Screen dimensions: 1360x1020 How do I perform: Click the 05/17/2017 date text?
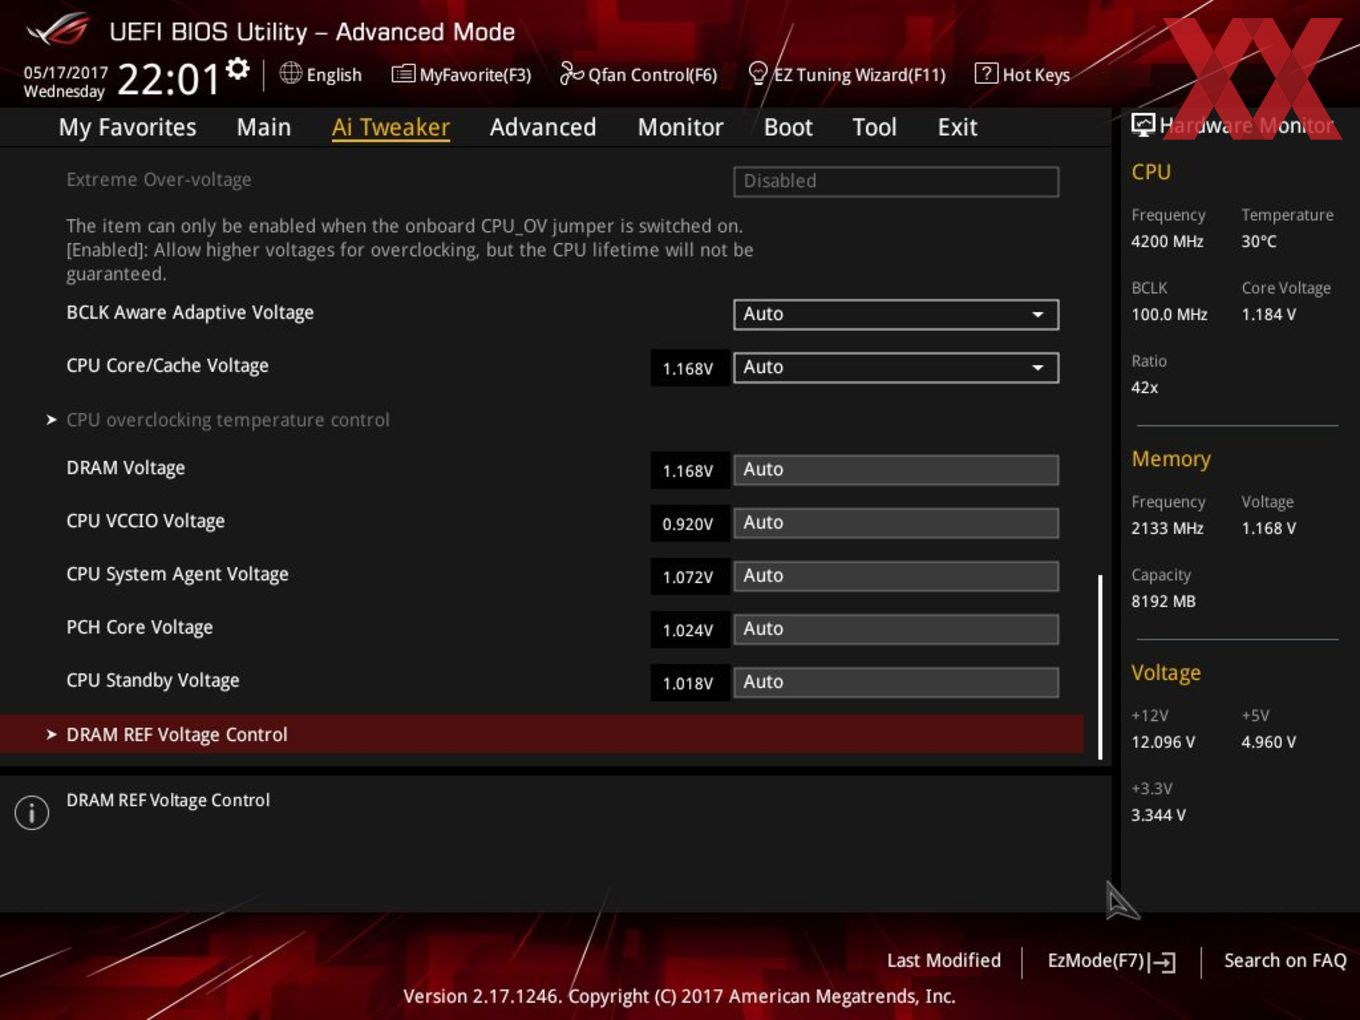[x=65, y=73]
